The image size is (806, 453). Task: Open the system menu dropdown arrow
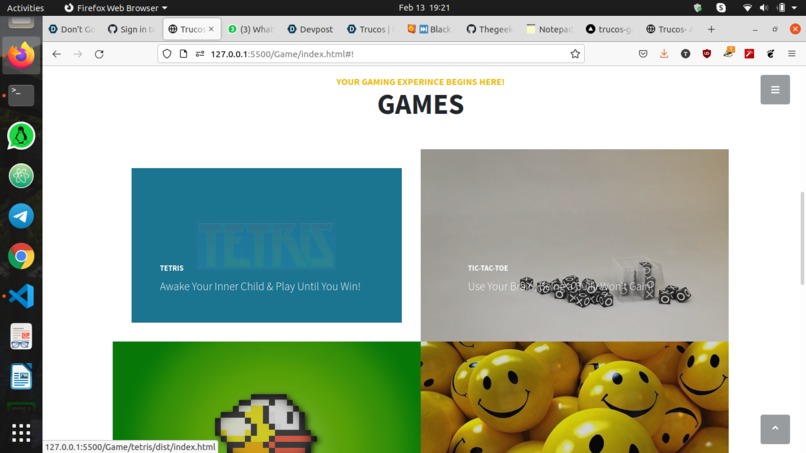click(x=794, y=8)
